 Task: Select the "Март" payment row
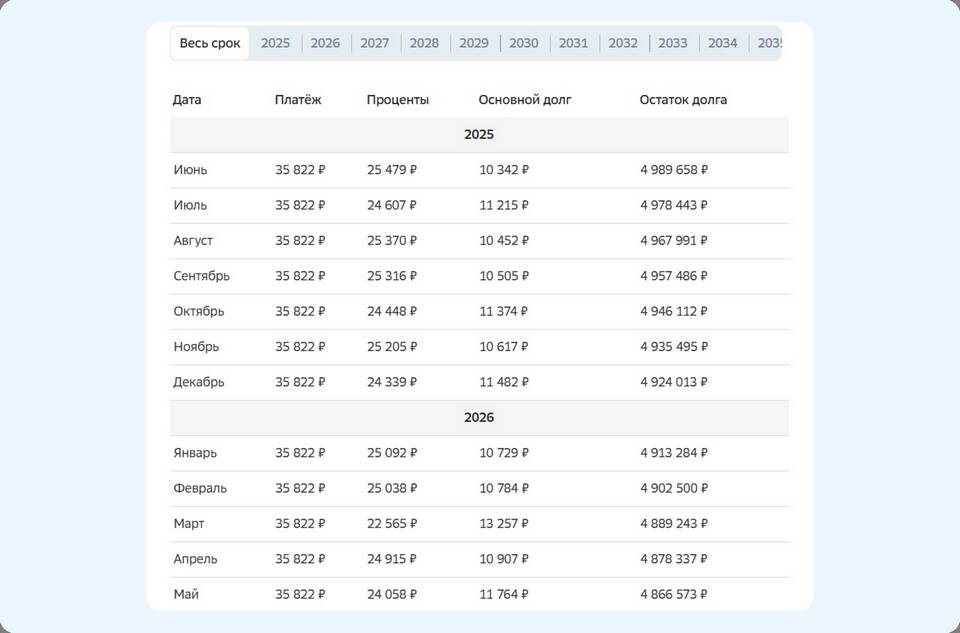(479, 524)
